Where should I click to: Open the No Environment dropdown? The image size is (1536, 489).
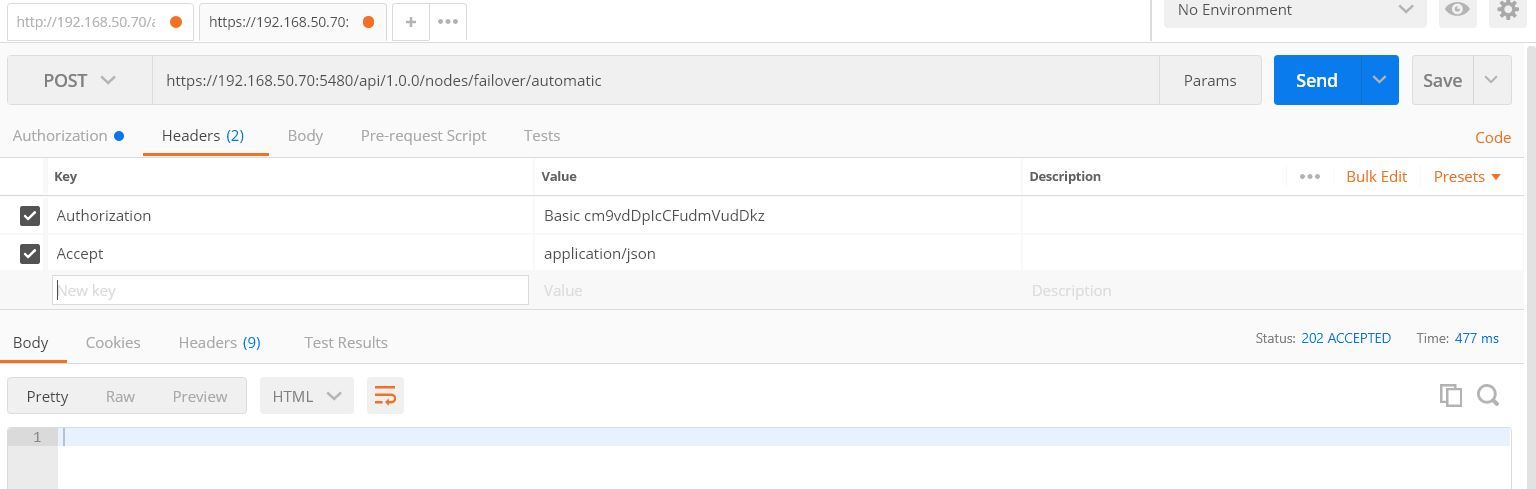point(1295,10)
